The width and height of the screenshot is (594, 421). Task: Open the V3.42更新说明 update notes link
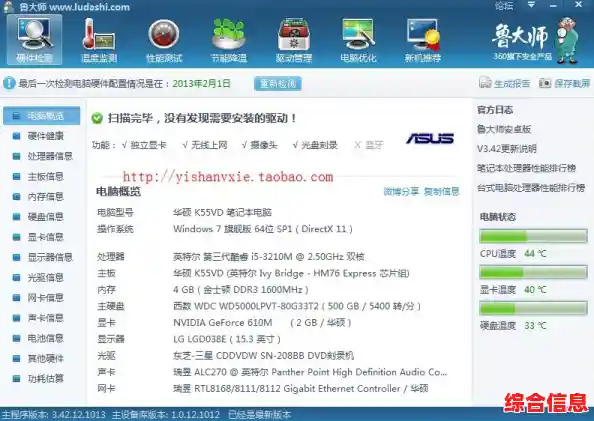click(507, 149)
